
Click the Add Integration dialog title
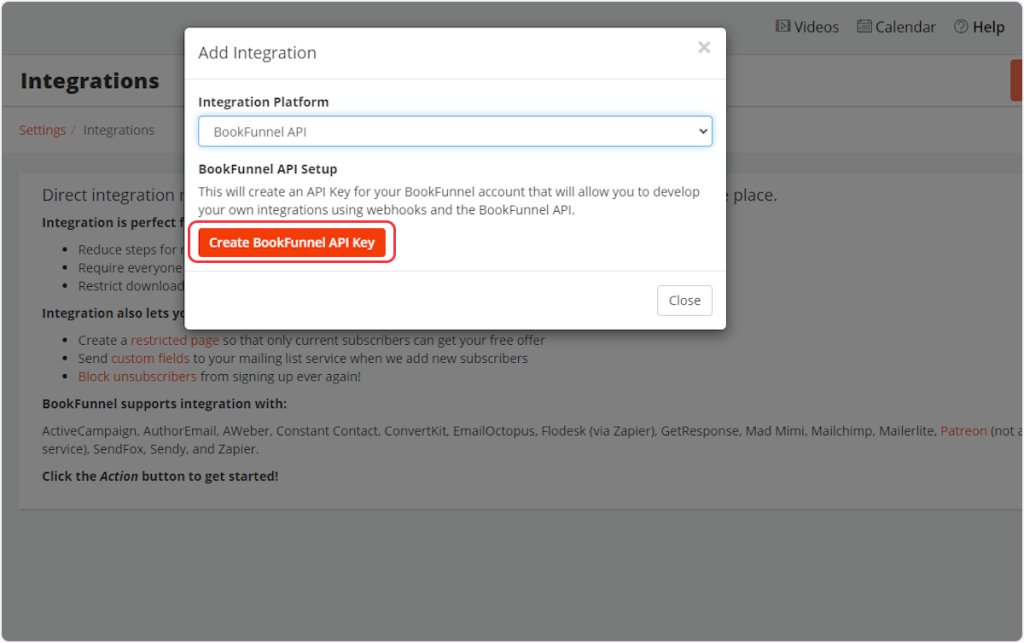(x=257, y=53)
